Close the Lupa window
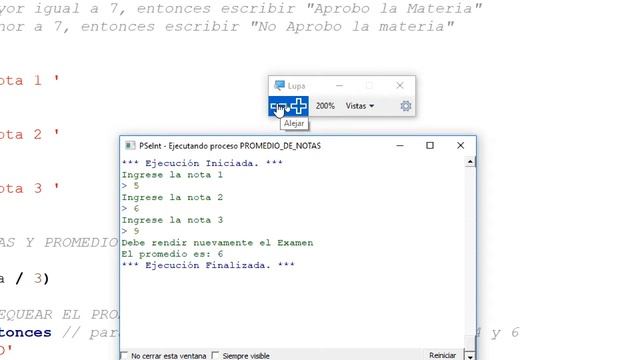Viewport: 640px width, 360px height. point(400,85)
